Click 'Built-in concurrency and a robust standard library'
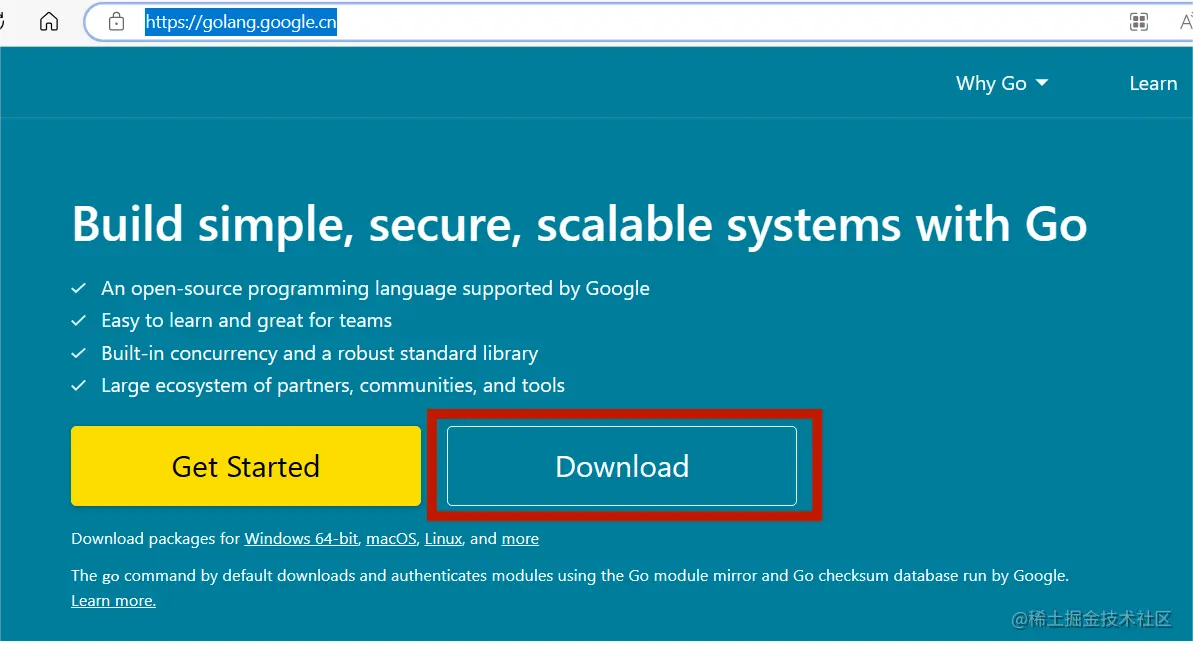Screen dimensions: 1193x650 click(320, 353)
